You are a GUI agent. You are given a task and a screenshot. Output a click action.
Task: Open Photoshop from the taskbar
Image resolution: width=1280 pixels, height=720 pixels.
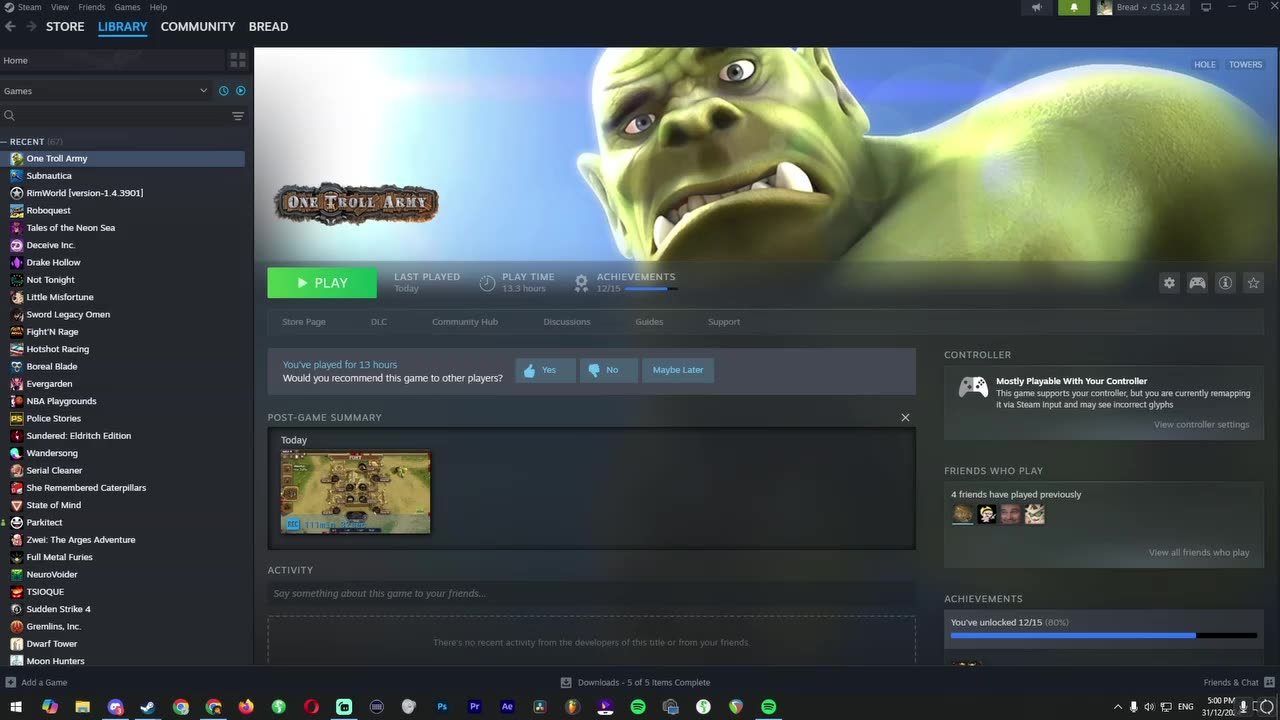tap(442, 707)
